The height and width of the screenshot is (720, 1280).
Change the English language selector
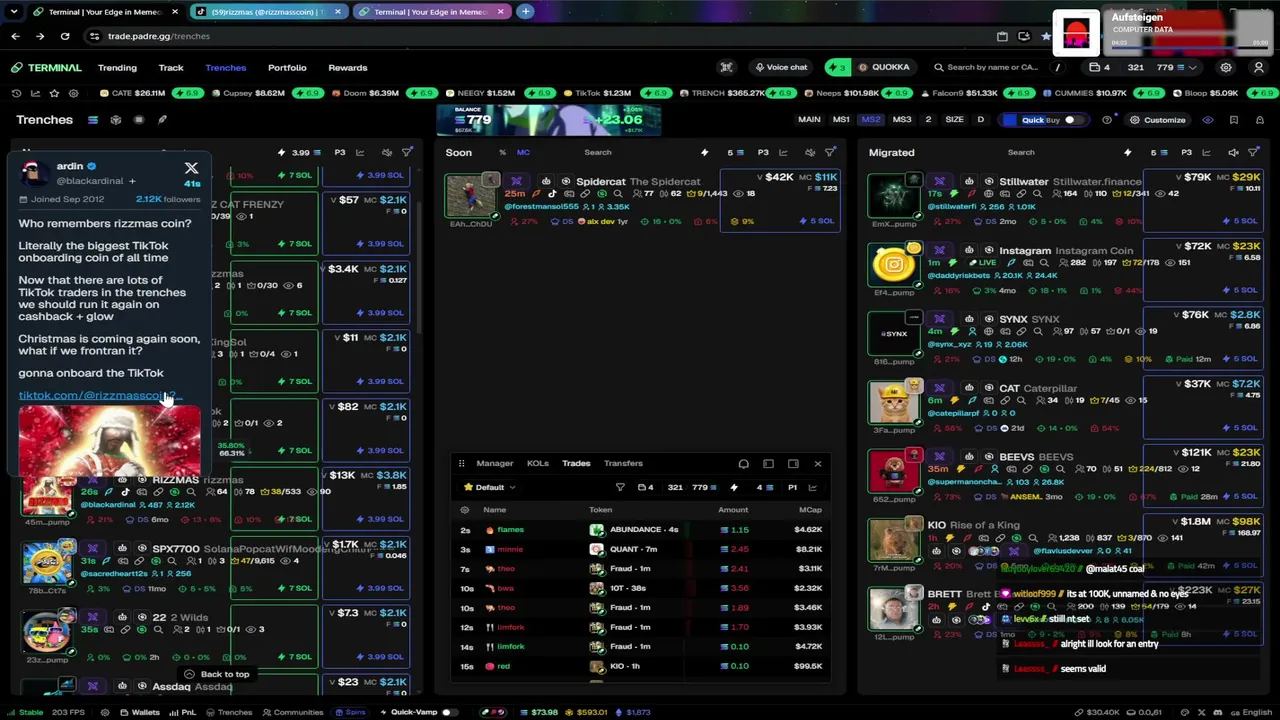[1250, 712]
